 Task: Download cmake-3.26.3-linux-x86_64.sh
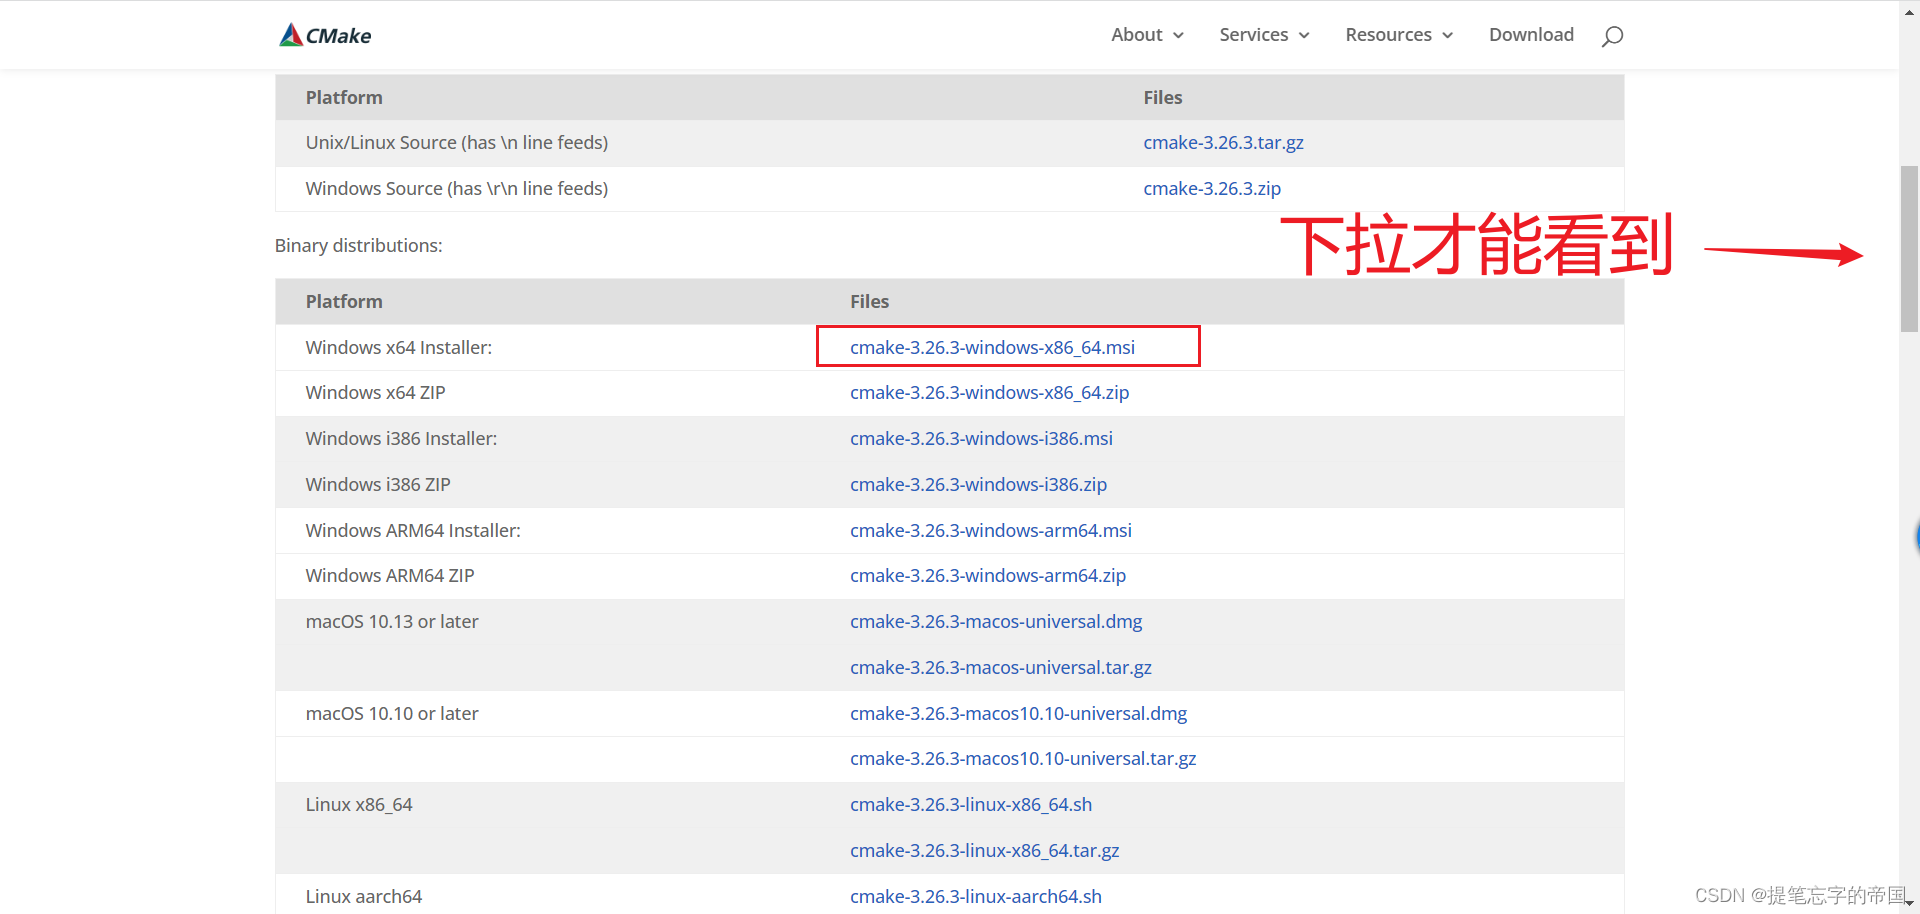(x=971, y=805)
